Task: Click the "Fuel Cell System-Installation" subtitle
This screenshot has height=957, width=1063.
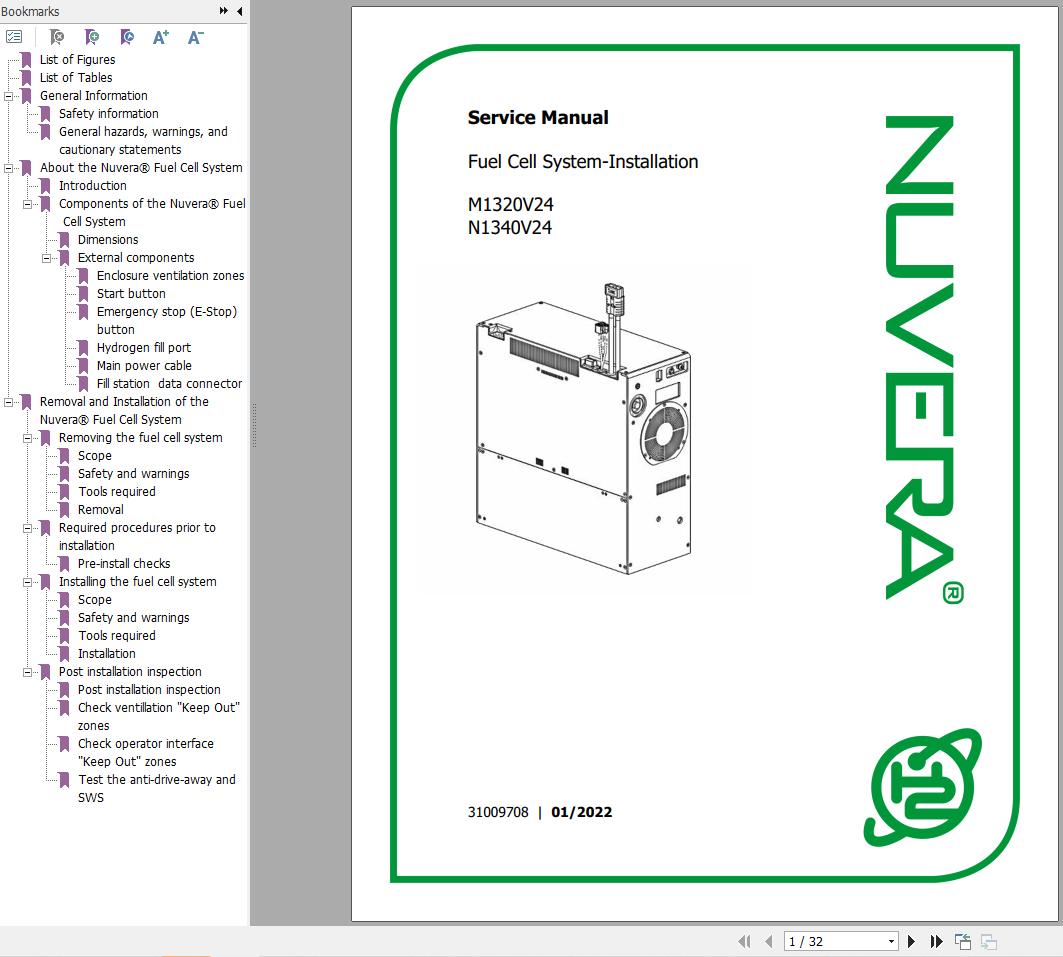Action: [582, 161]
